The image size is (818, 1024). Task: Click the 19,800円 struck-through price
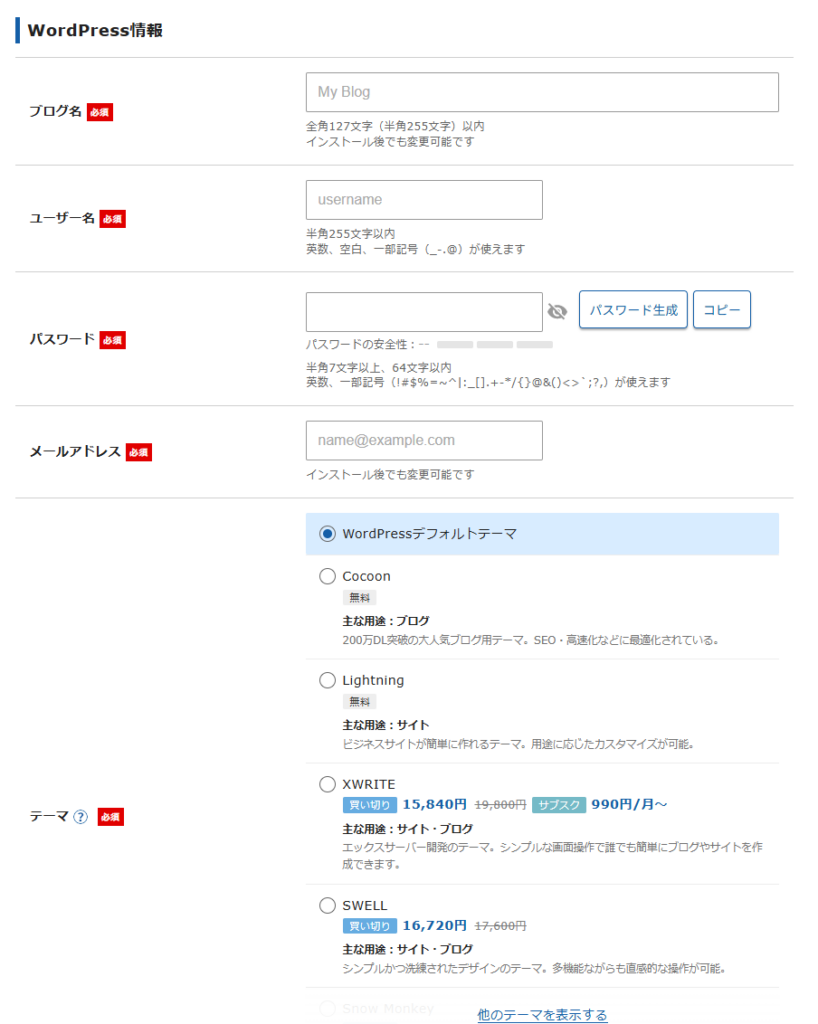(x=500, y=805)
